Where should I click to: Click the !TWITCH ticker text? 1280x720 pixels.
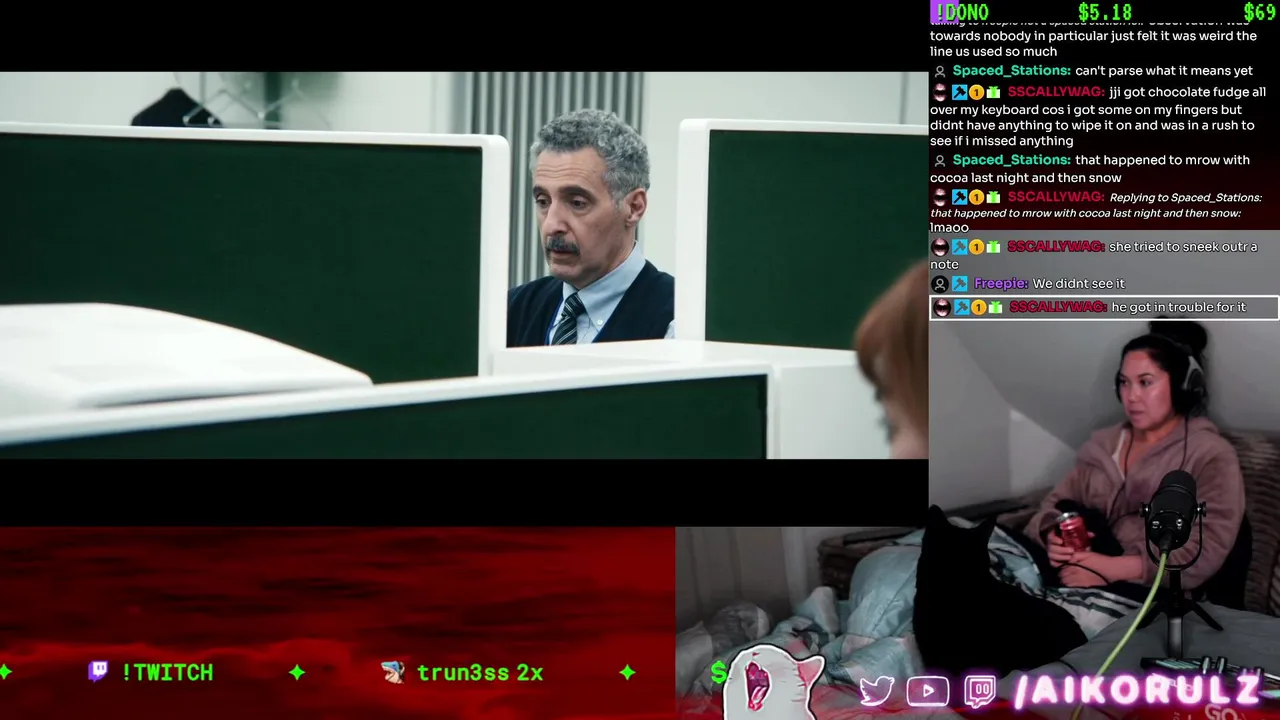167,672
